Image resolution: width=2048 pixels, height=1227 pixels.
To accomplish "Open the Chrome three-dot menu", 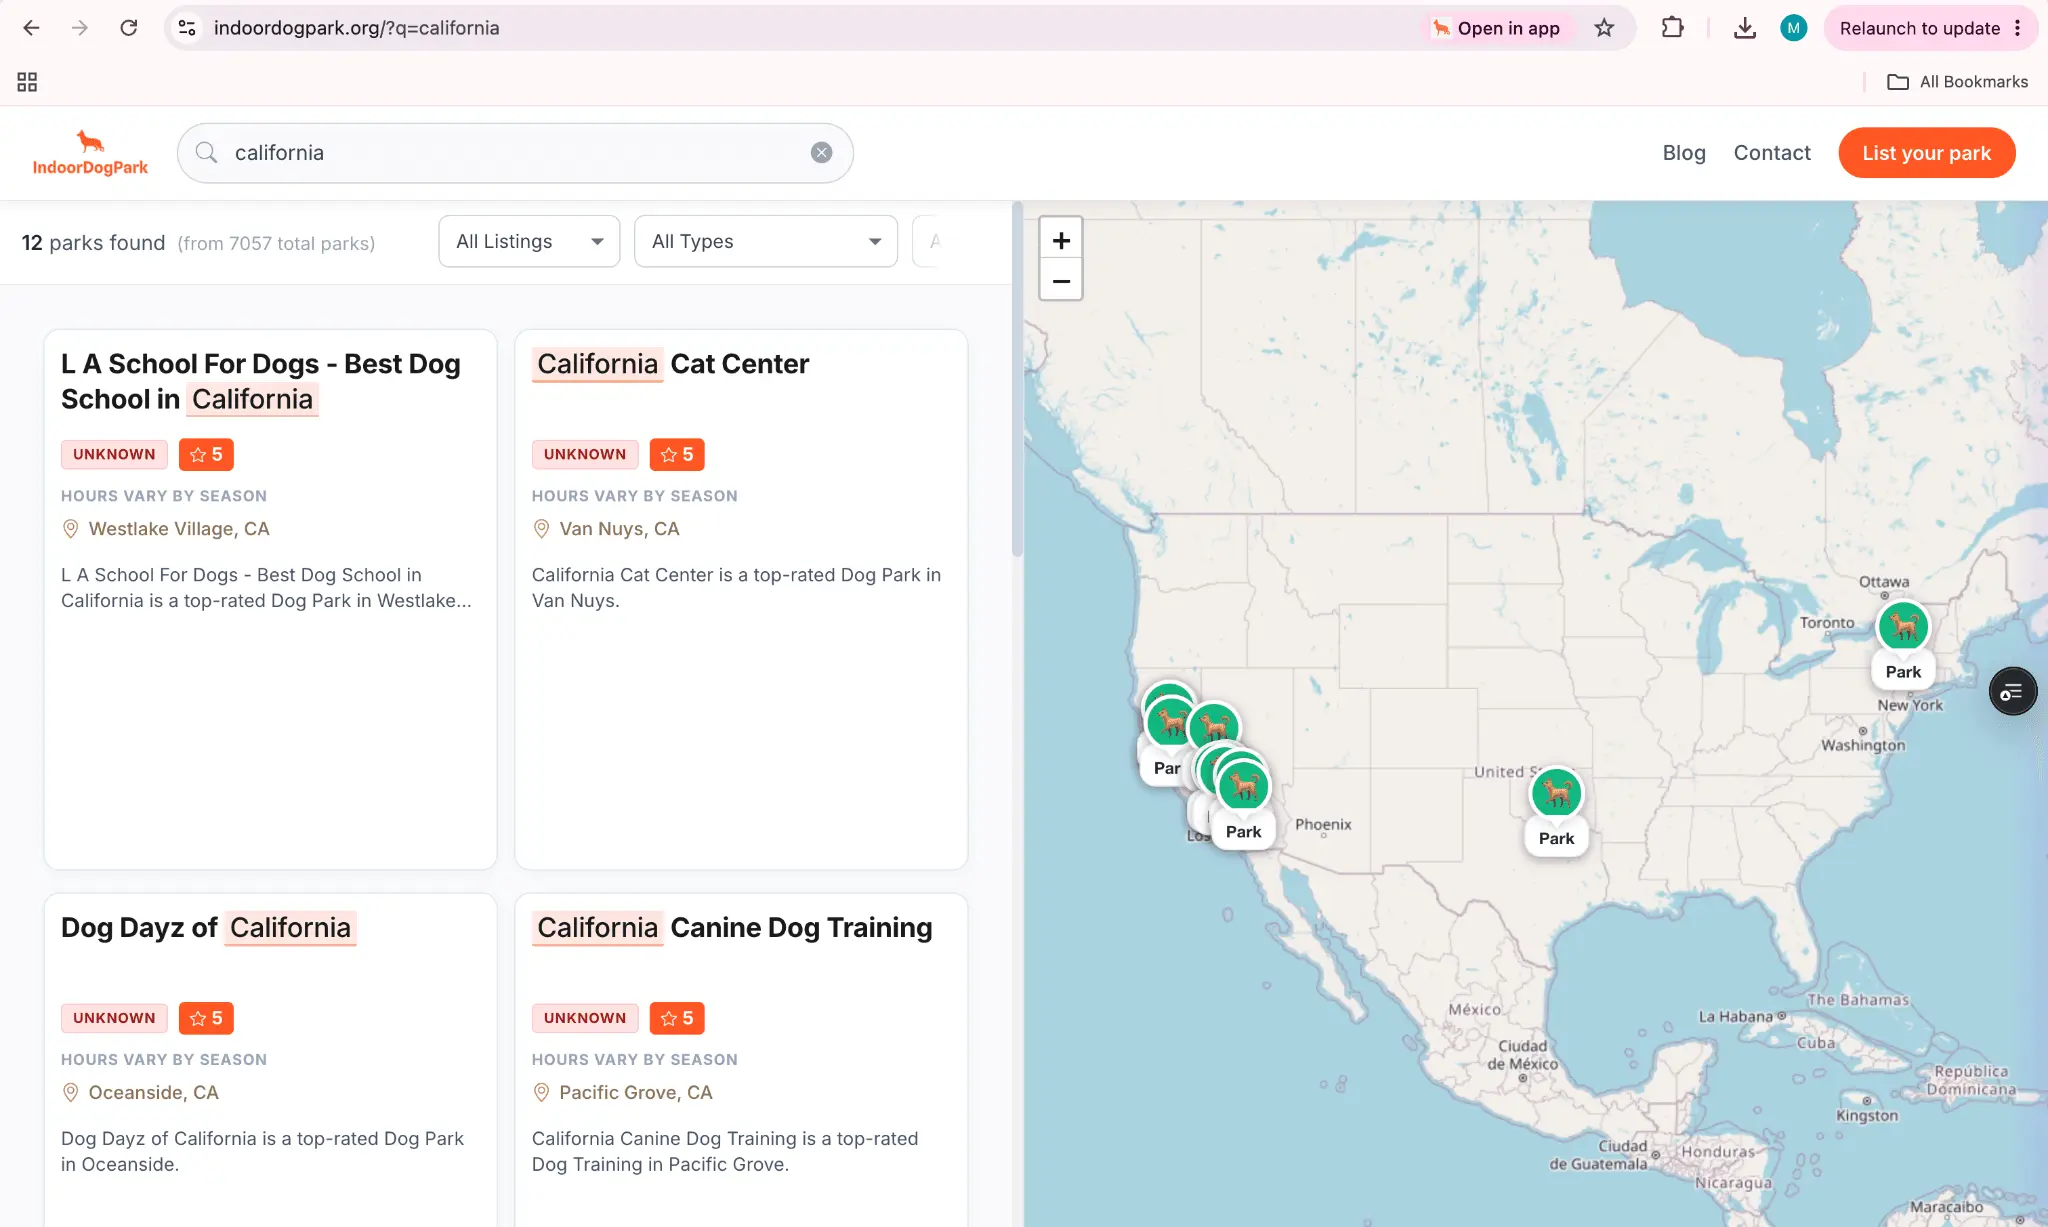I will click(x=2018, y=28).
